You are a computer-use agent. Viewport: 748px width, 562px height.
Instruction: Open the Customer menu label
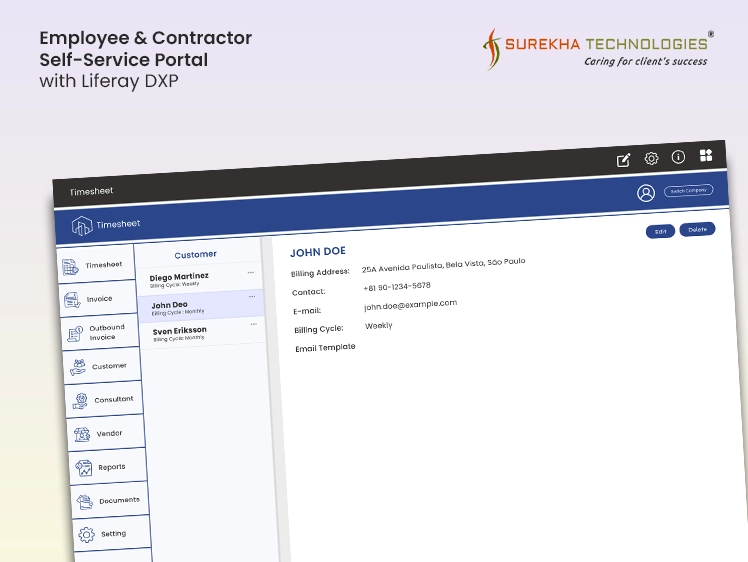[x=109, y=366]
